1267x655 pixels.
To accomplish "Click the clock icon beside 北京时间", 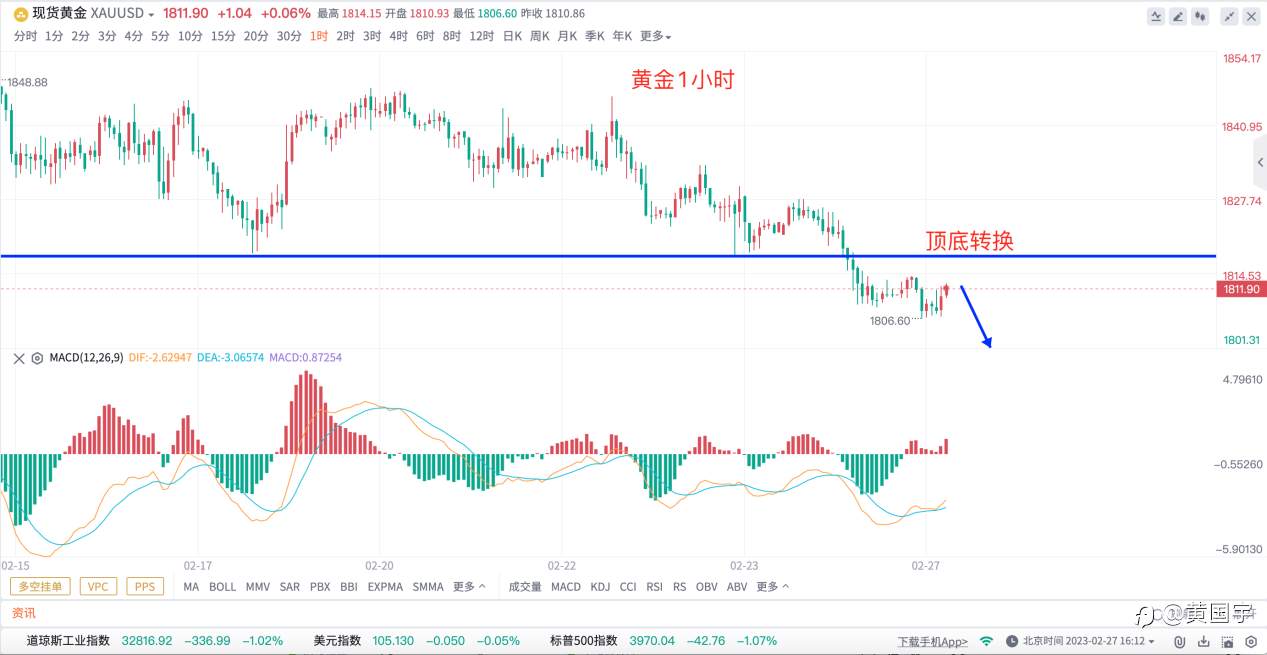I will pos(1012,641).
